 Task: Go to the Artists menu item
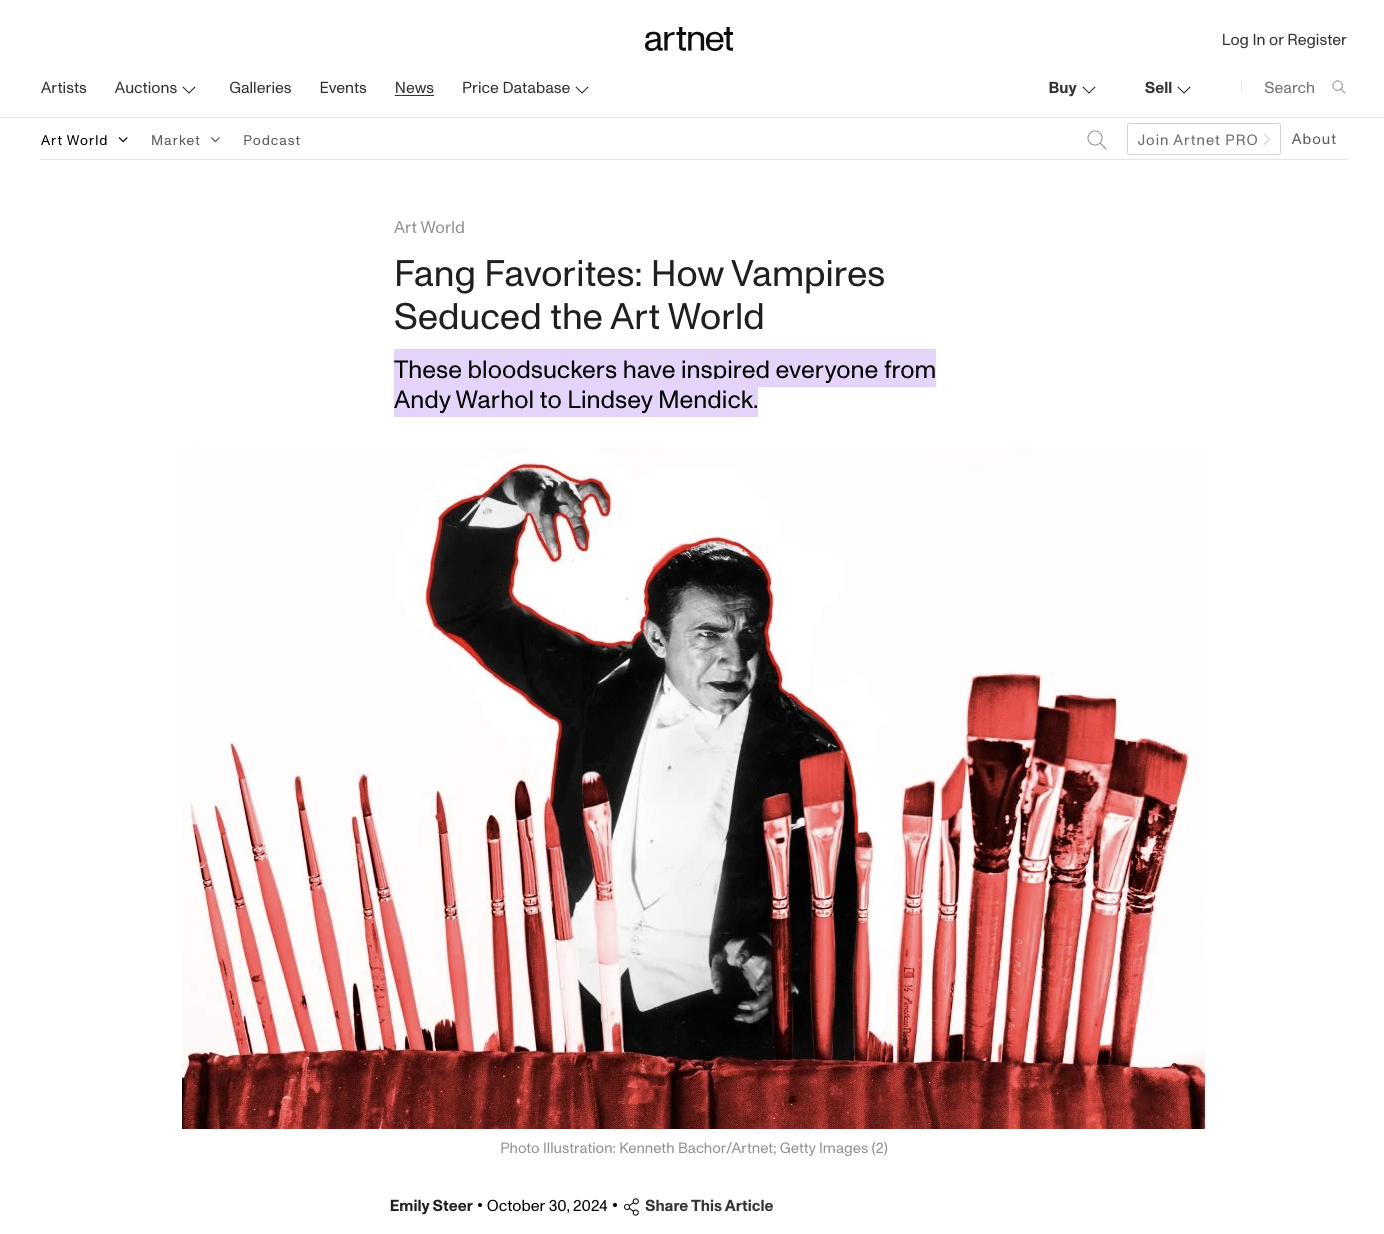pos(64,88)
